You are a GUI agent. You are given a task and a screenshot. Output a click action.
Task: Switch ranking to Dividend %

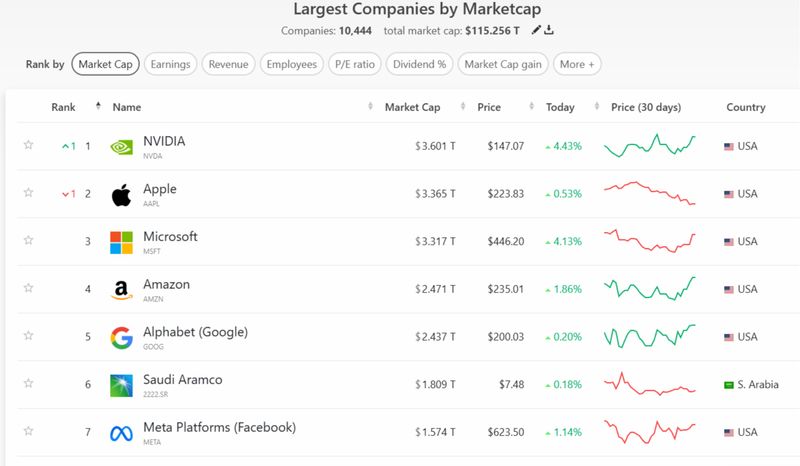click(418, 64)
